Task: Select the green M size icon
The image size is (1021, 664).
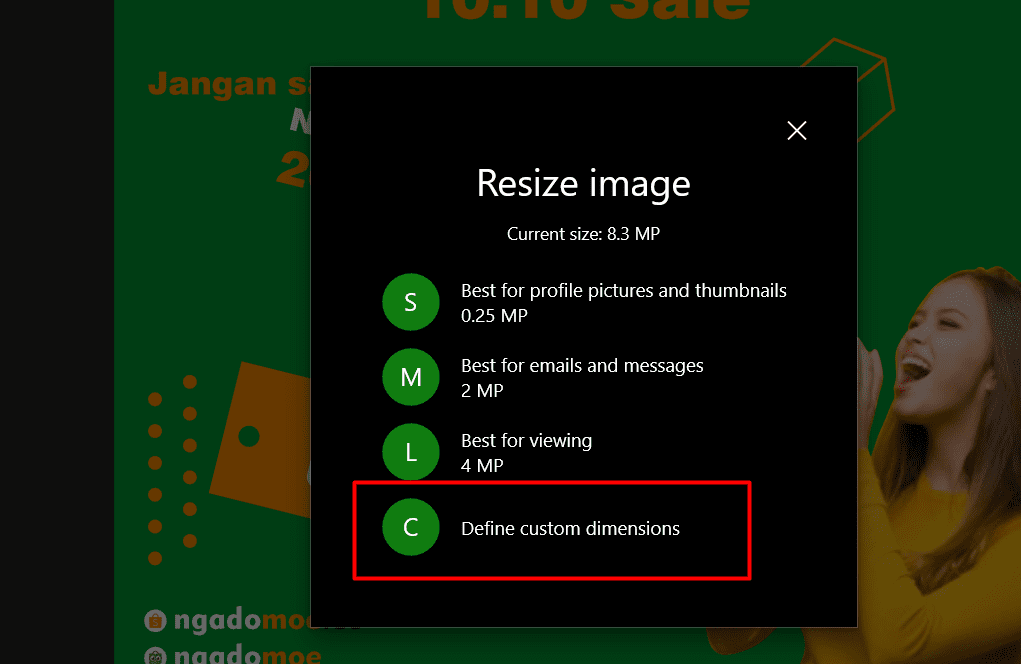Action: [x=410, y=377]
